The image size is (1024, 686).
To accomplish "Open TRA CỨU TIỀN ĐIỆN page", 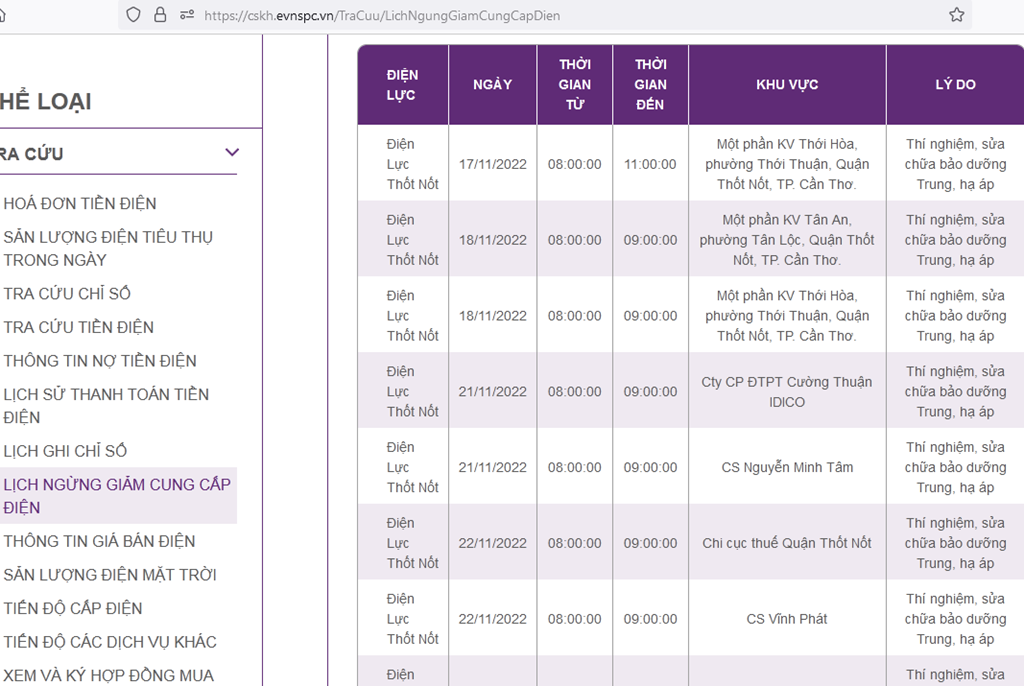I will tap(79, 328).
